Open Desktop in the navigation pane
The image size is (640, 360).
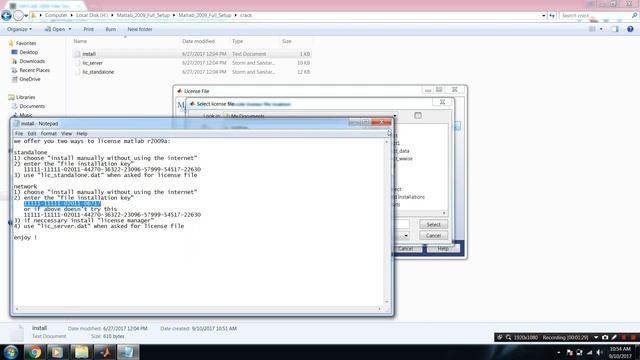(29, 52)
